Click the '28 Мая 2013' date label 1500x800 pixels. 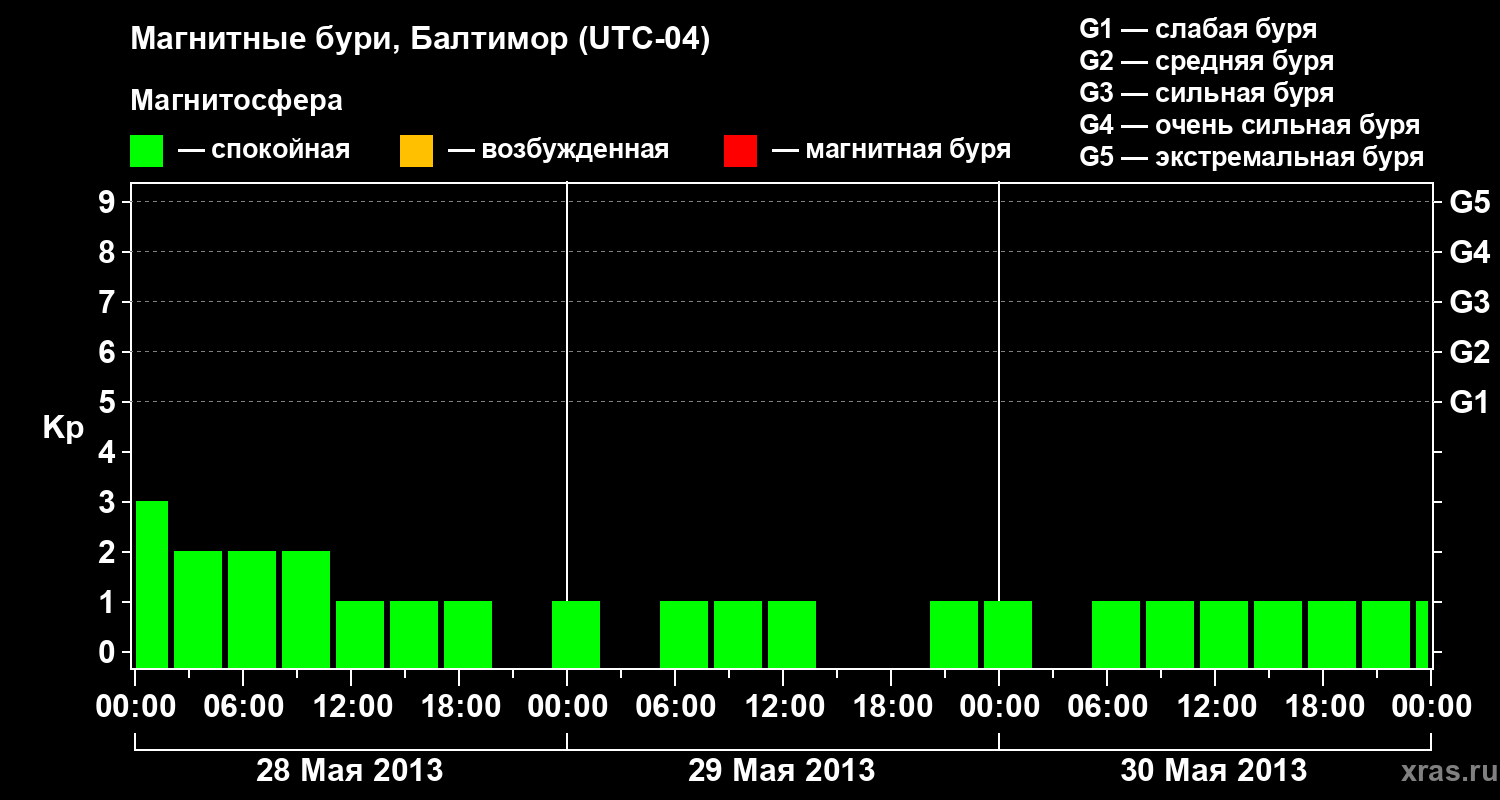pos(350,770)
